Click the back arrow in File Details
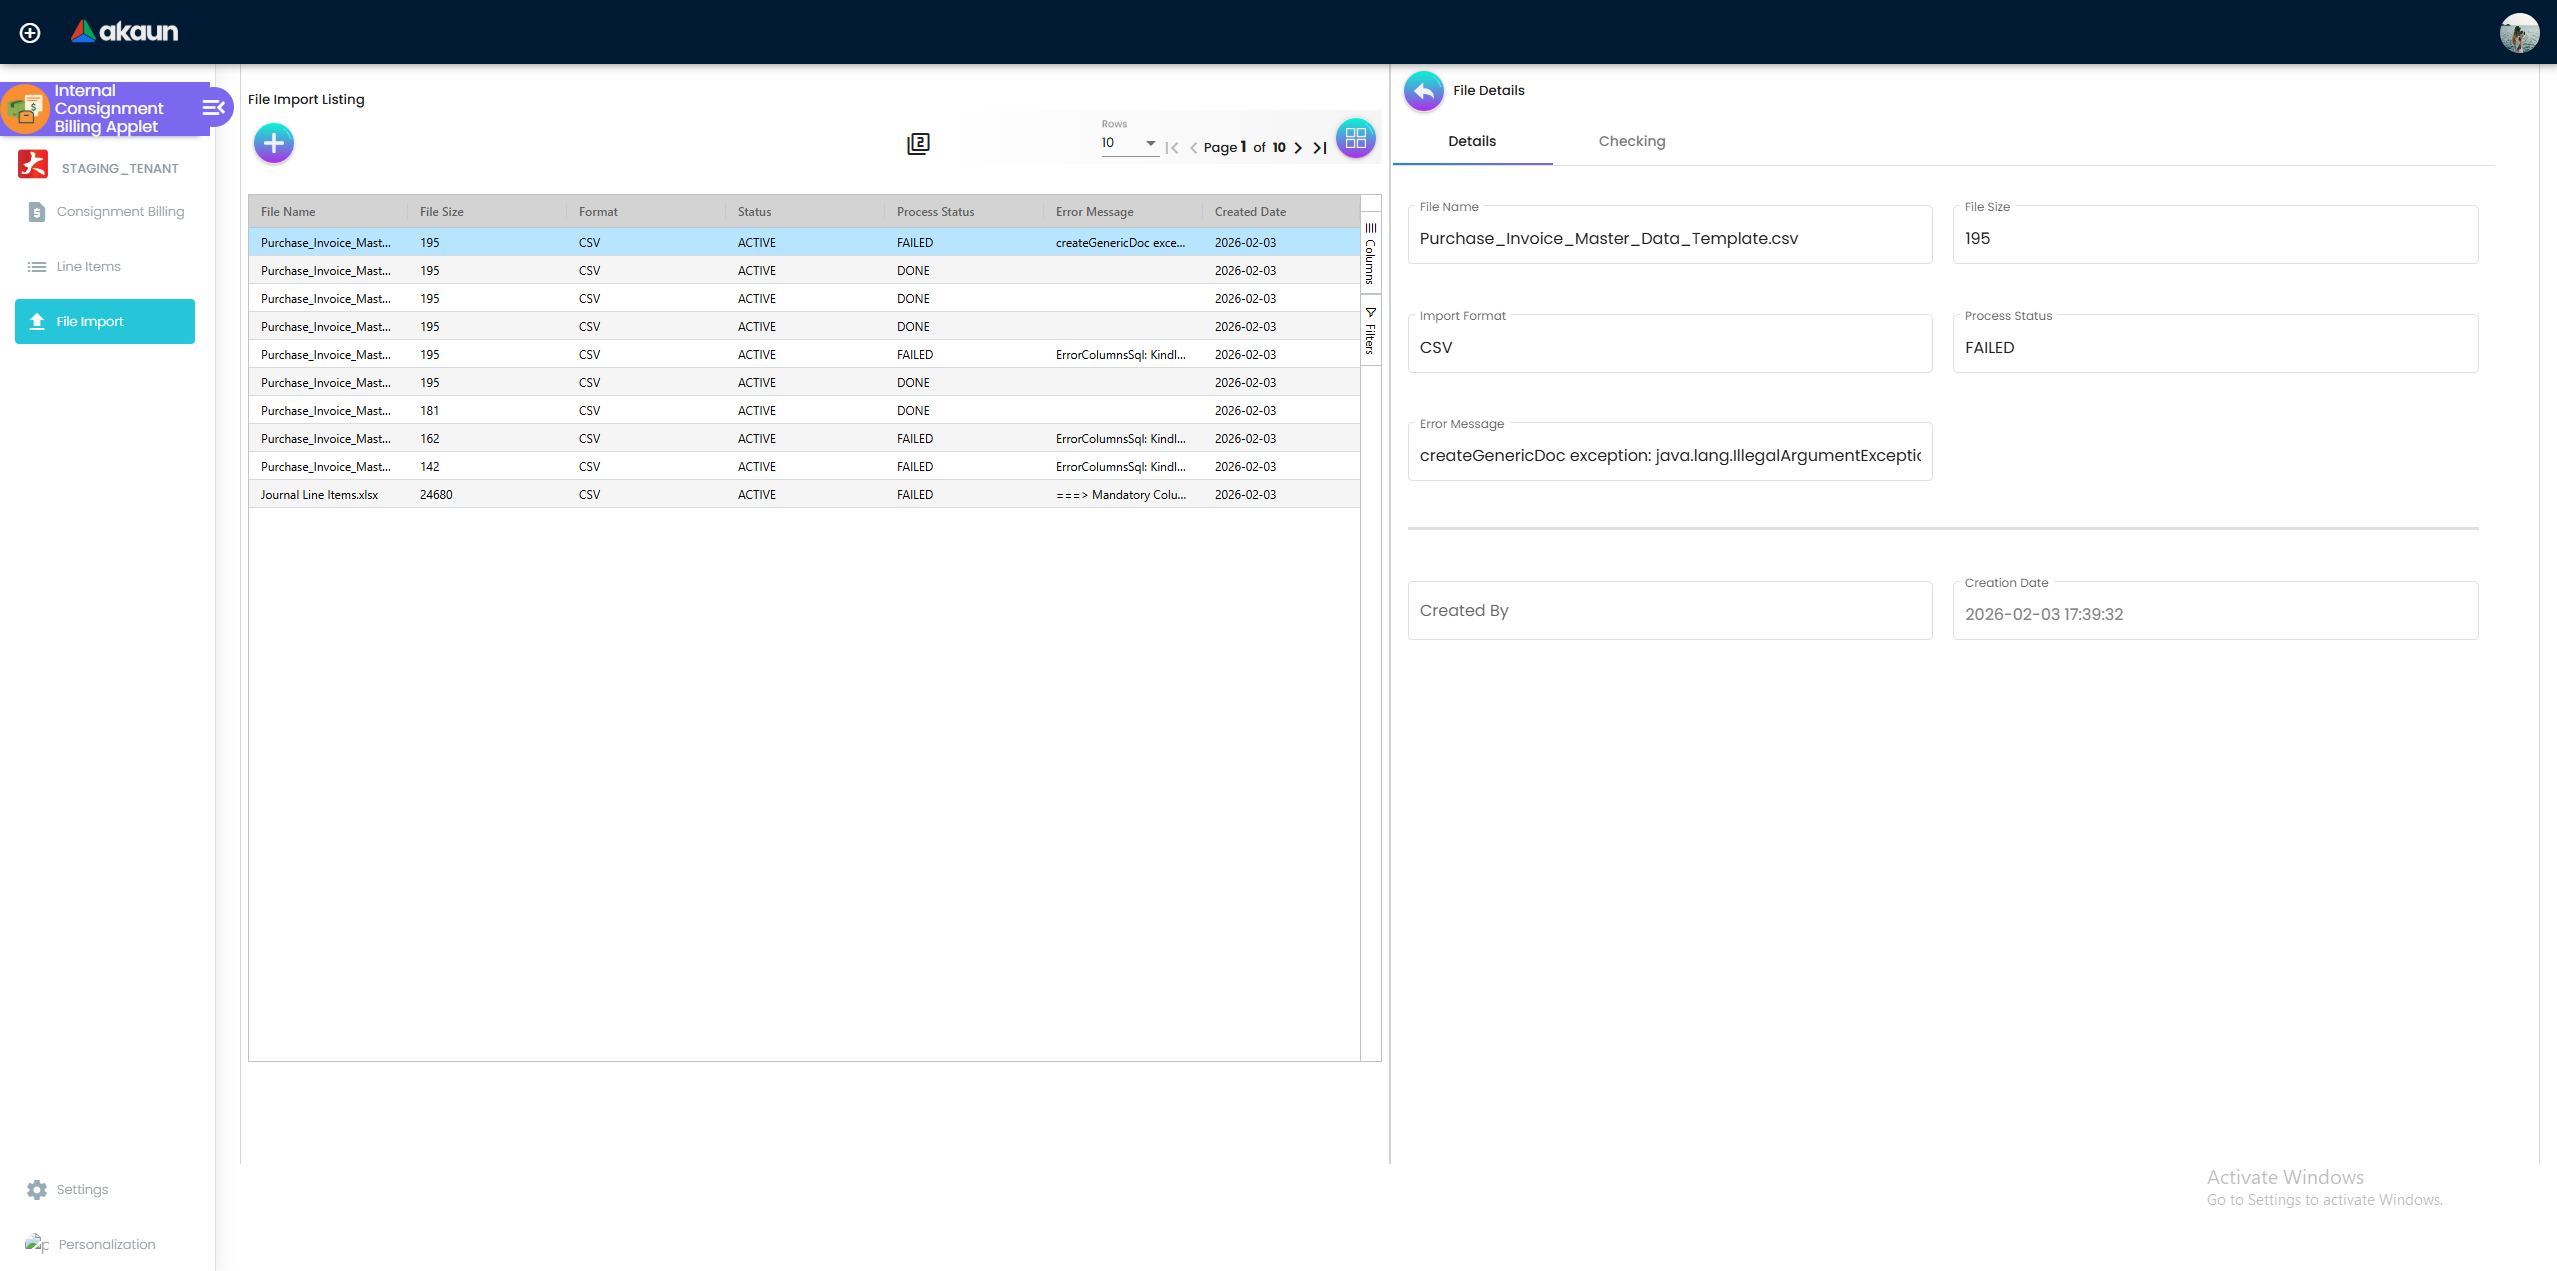Viewport: 2557px width, 1271px height. pos(1424,91)
